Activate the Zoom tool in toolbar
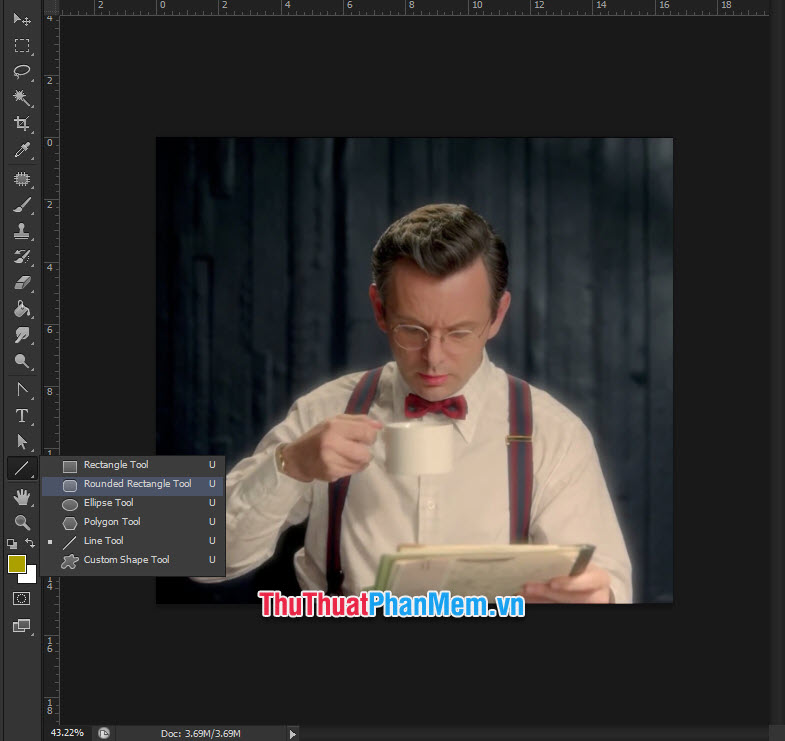Image resolution: width=785 pixels, height=741 pixels. click(x=22, y=522)
